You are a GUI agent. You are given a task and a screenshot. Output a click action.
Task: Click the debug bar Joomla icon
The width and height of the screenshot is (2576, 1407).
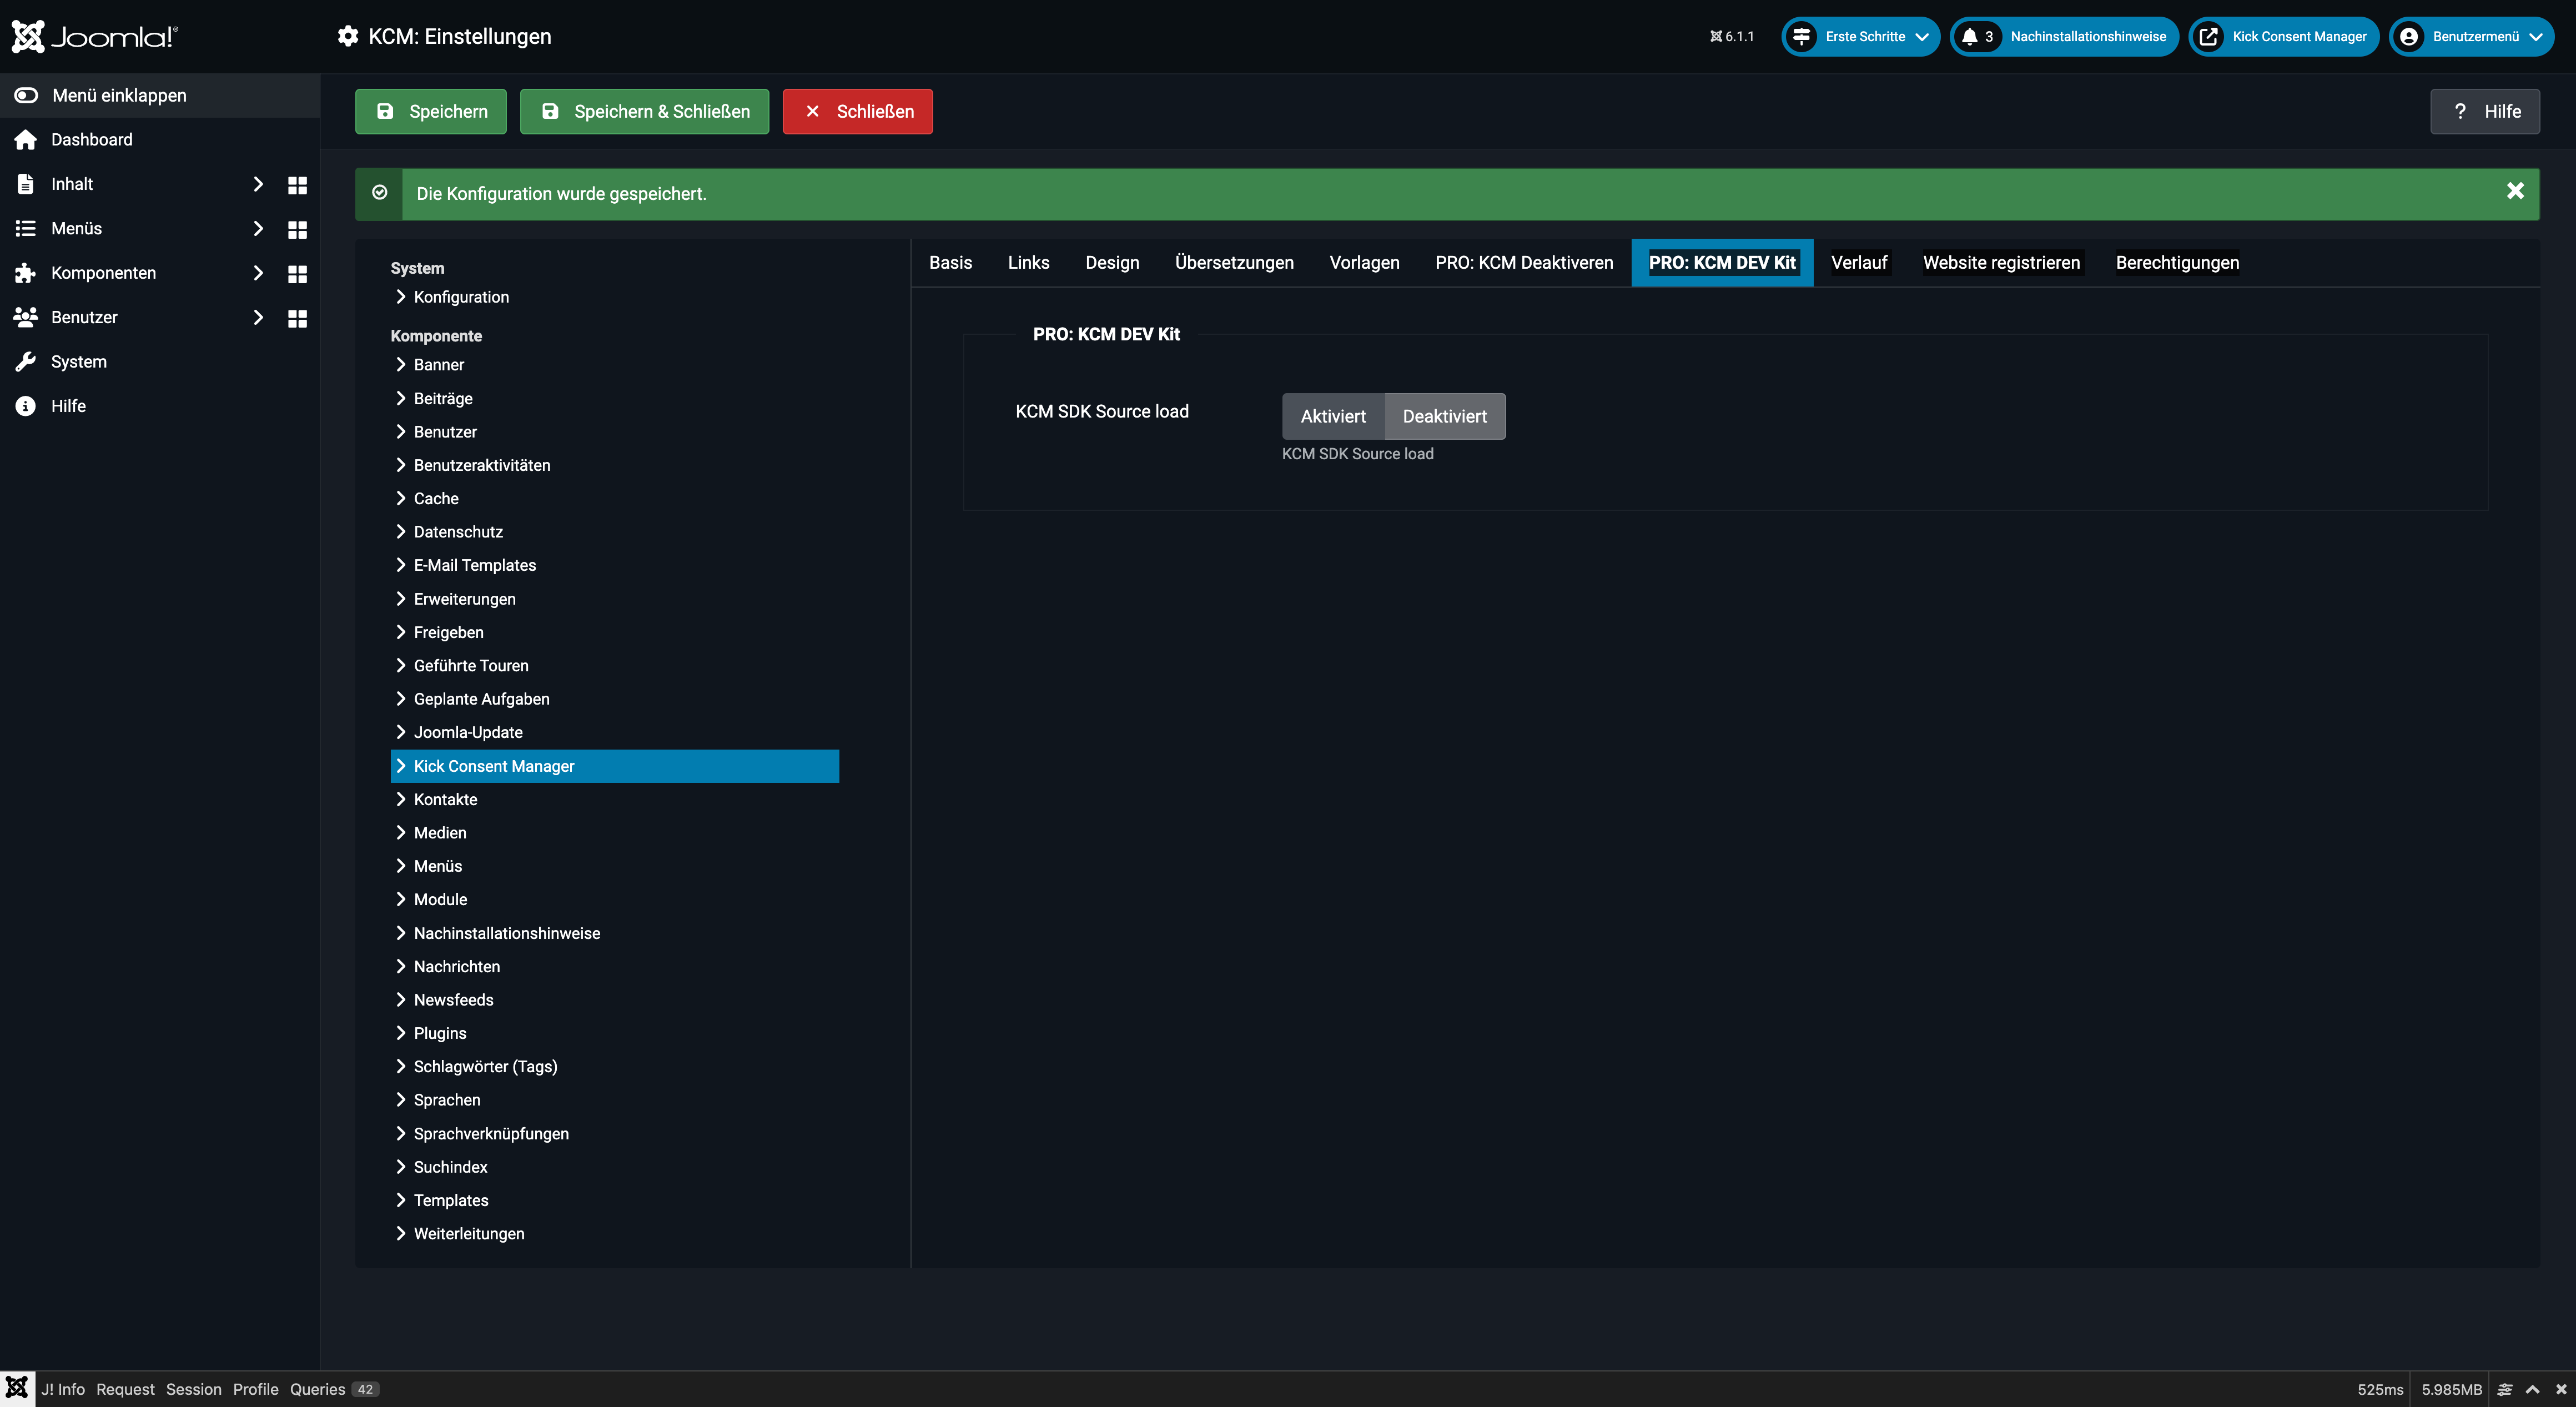(17, 1388)
